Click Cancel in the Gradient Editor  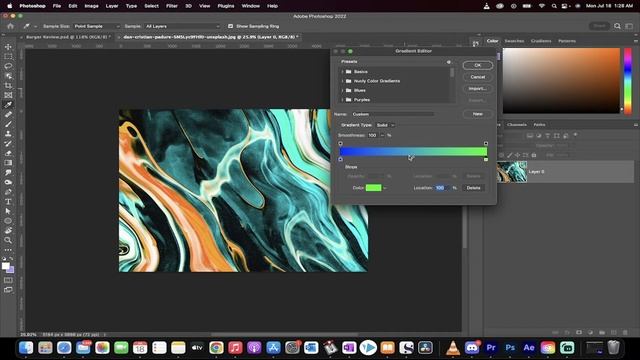coord(478,77)
